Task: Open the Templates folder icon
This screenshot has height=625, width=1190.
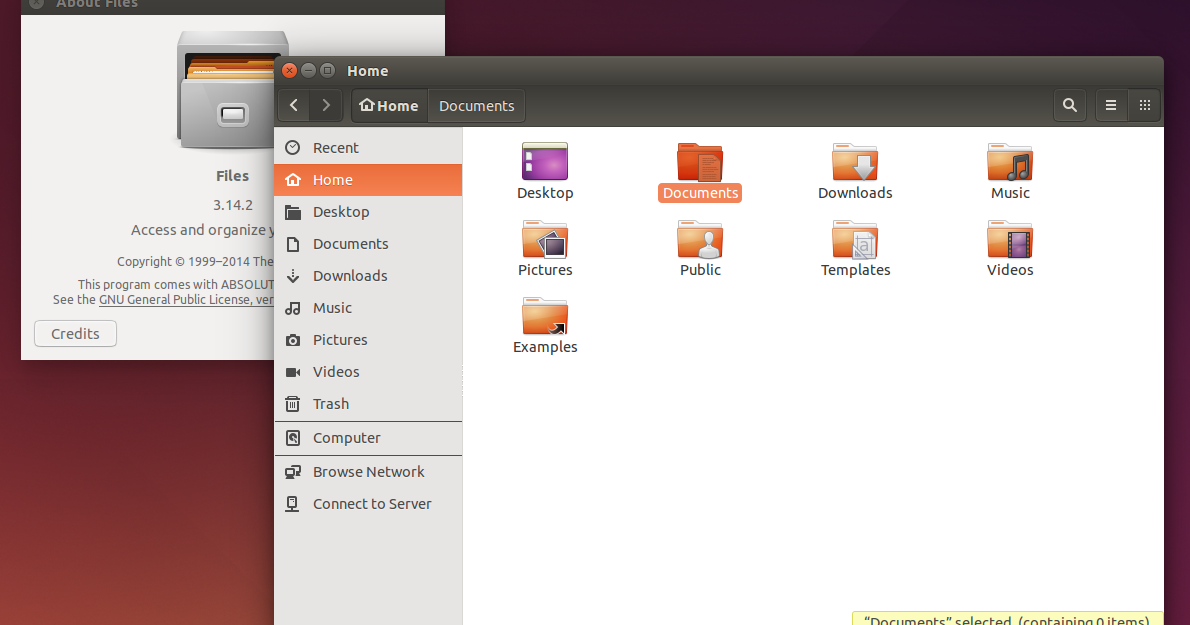Action: 855,240
